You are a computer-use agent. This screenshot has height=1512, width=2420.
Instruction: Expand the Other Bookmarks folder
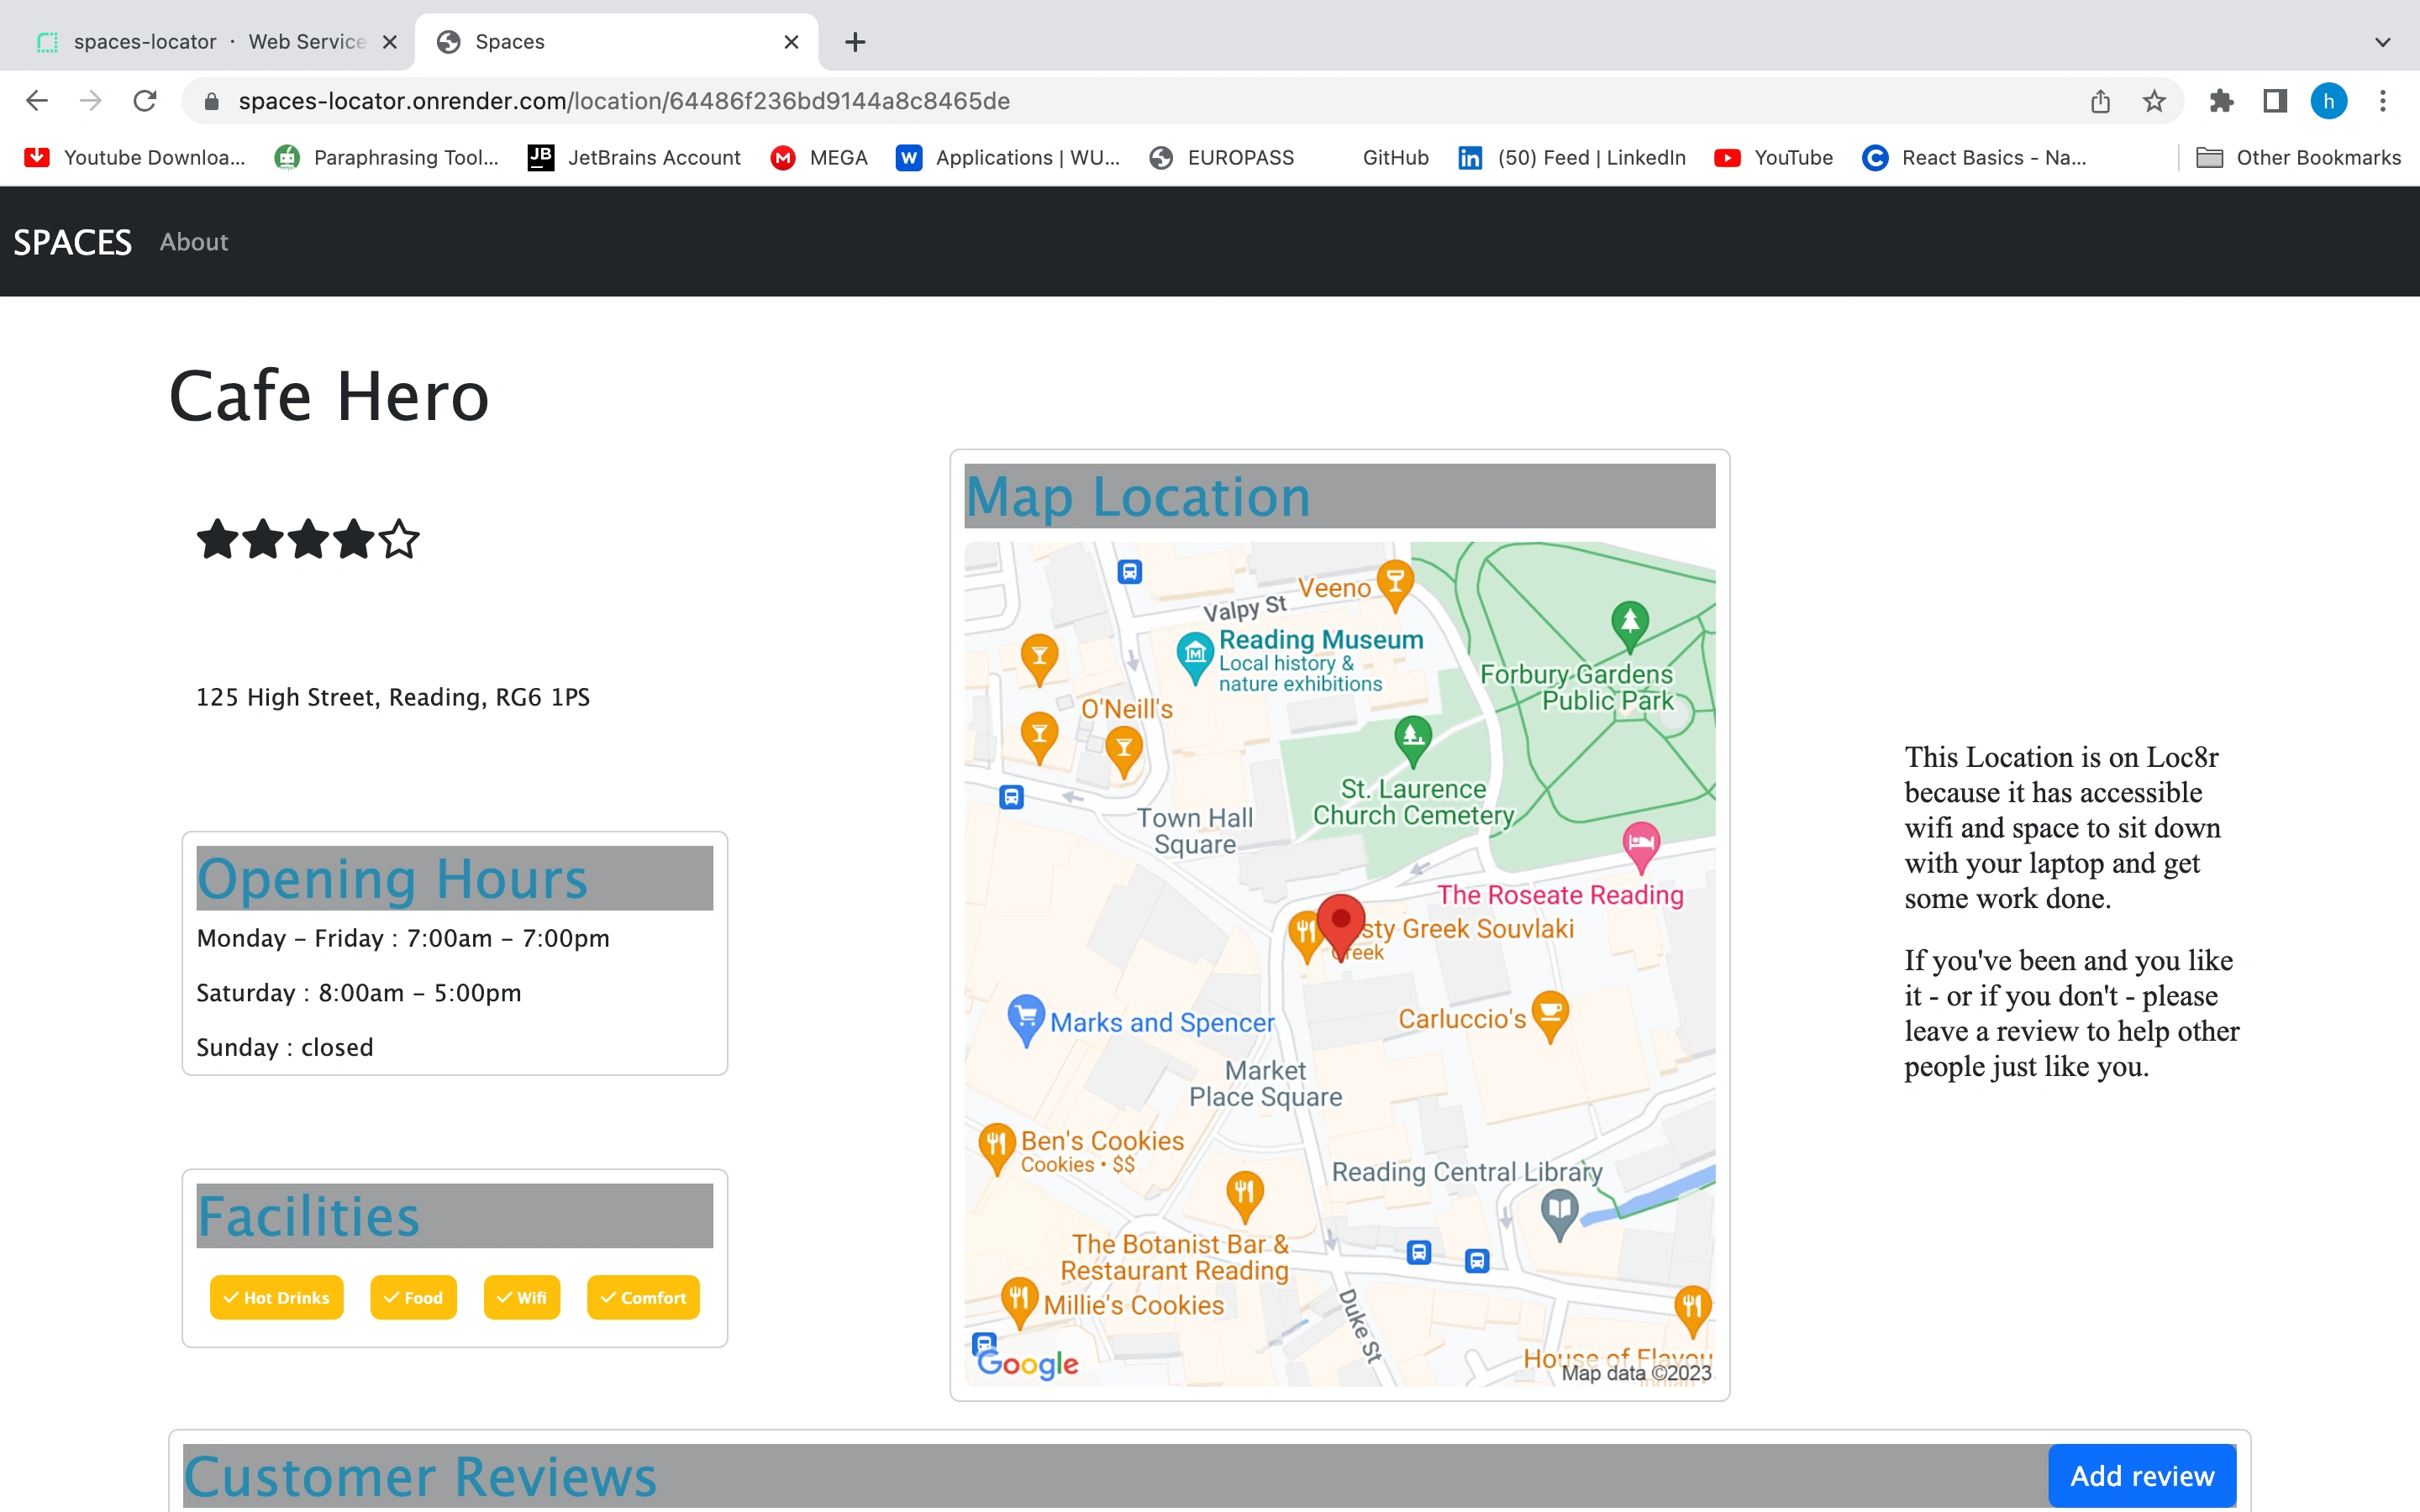coord(2298,157)
